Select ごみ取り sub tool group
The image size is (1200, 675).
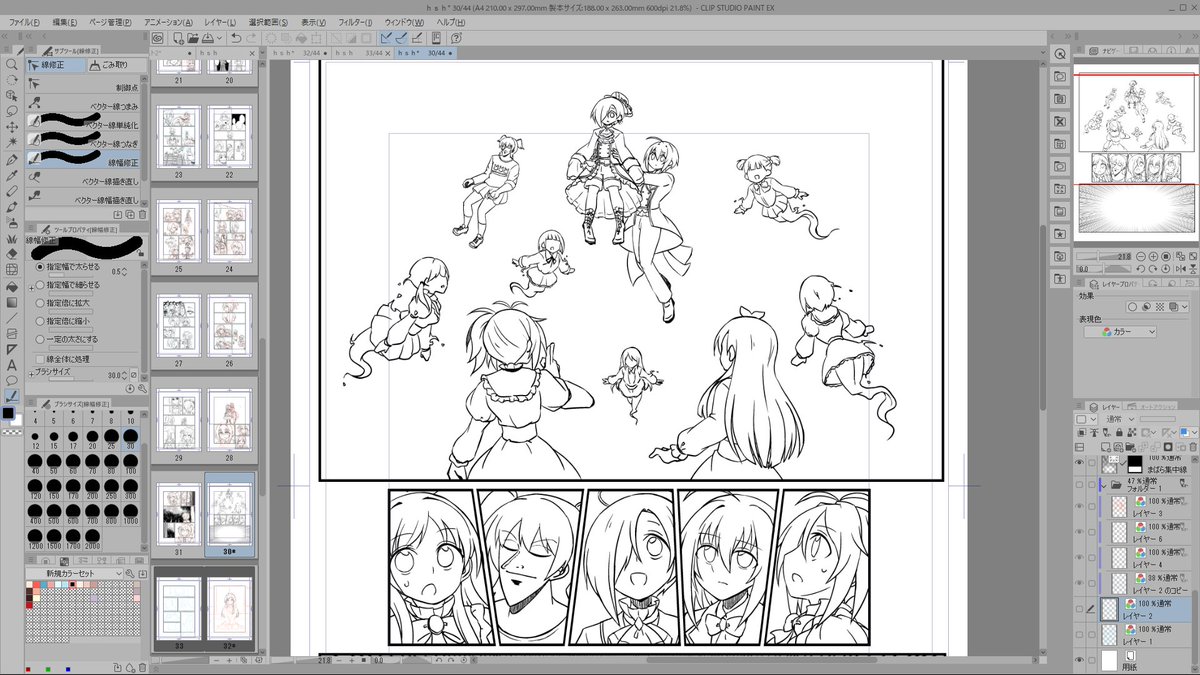(x=117, y=65)
